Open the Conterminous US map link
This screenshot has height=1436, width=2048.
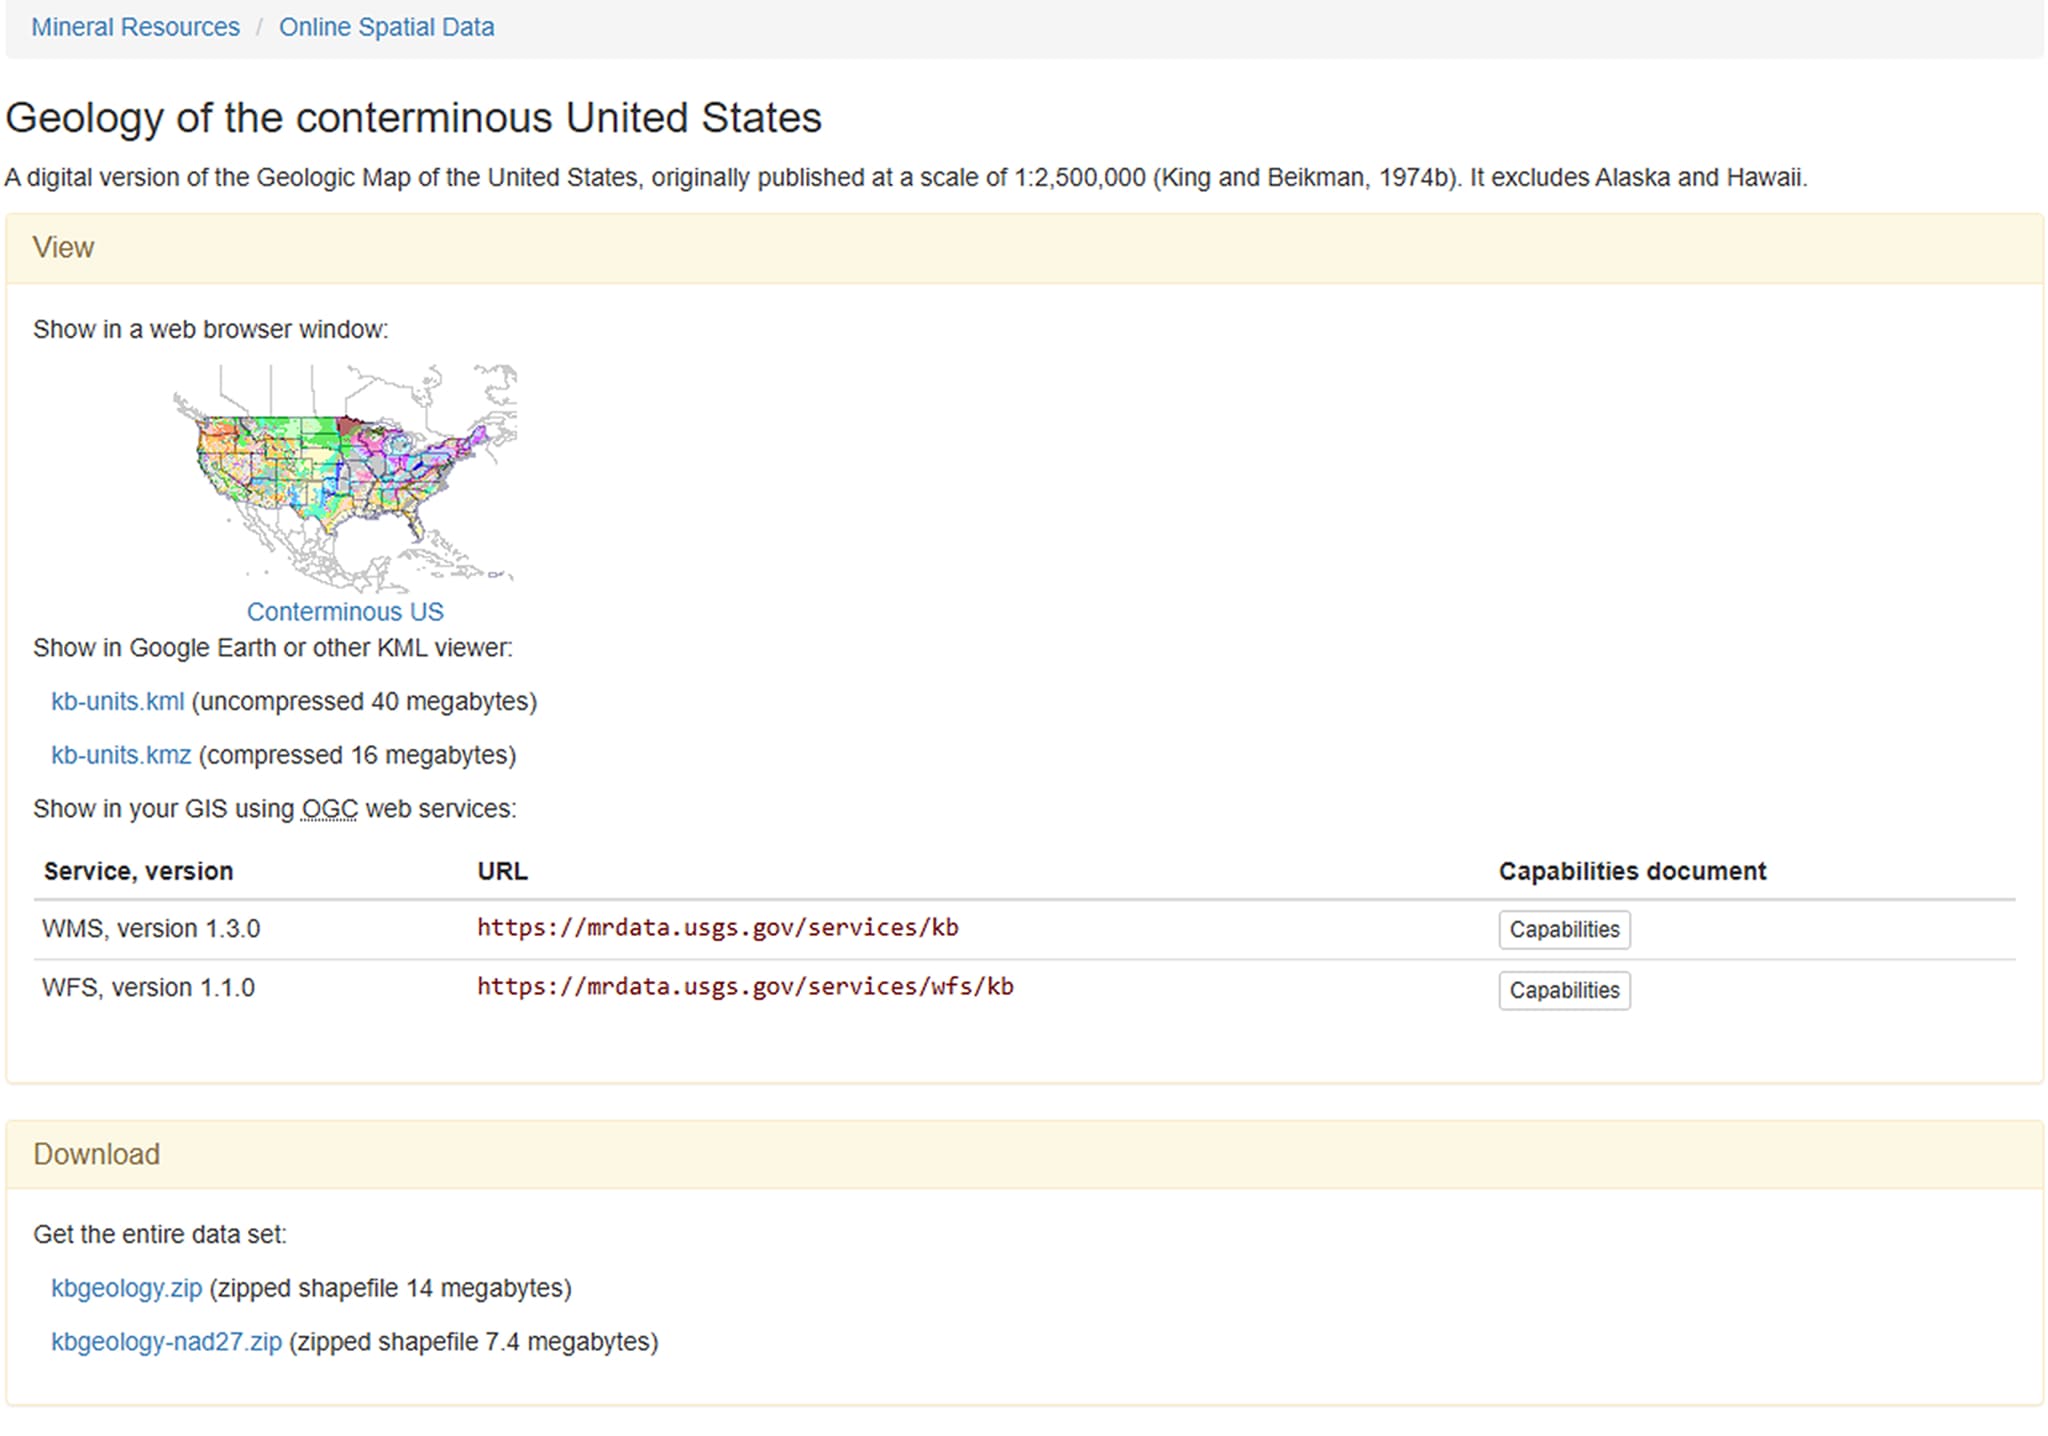[x=345, y=612]
